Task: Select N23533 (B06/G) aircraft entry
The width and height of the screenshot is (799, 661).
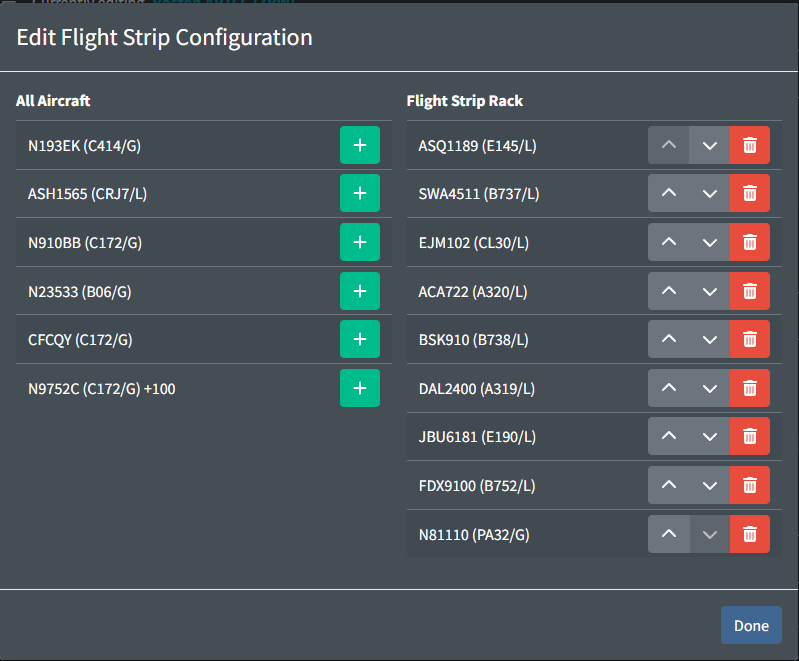Action: 80,292
